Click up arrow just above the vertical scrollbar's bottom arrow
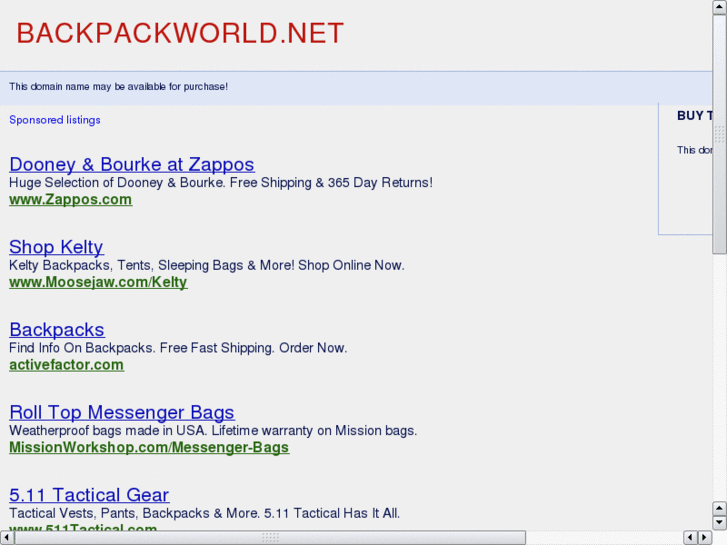 pyautogui.click(x=720, y=508)
